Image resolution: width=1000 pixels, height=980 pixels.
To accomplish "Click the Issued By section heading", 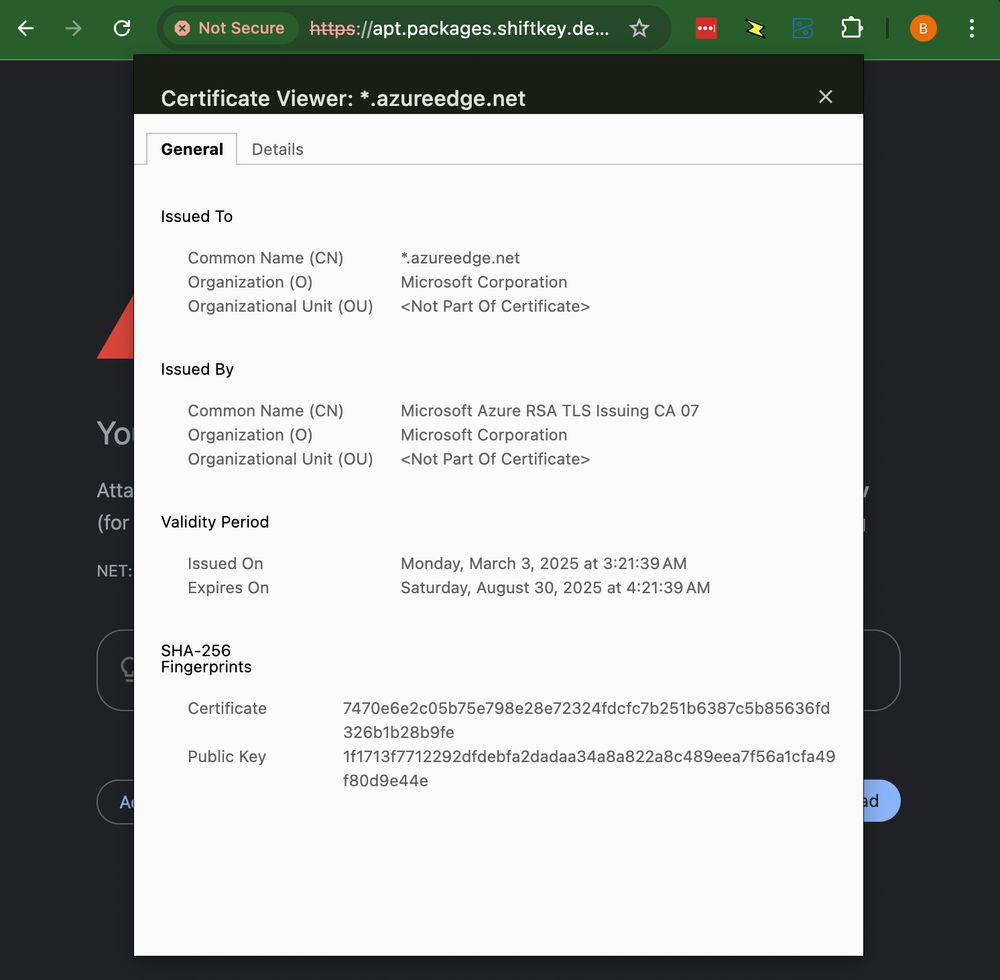I will click(197, 369).
